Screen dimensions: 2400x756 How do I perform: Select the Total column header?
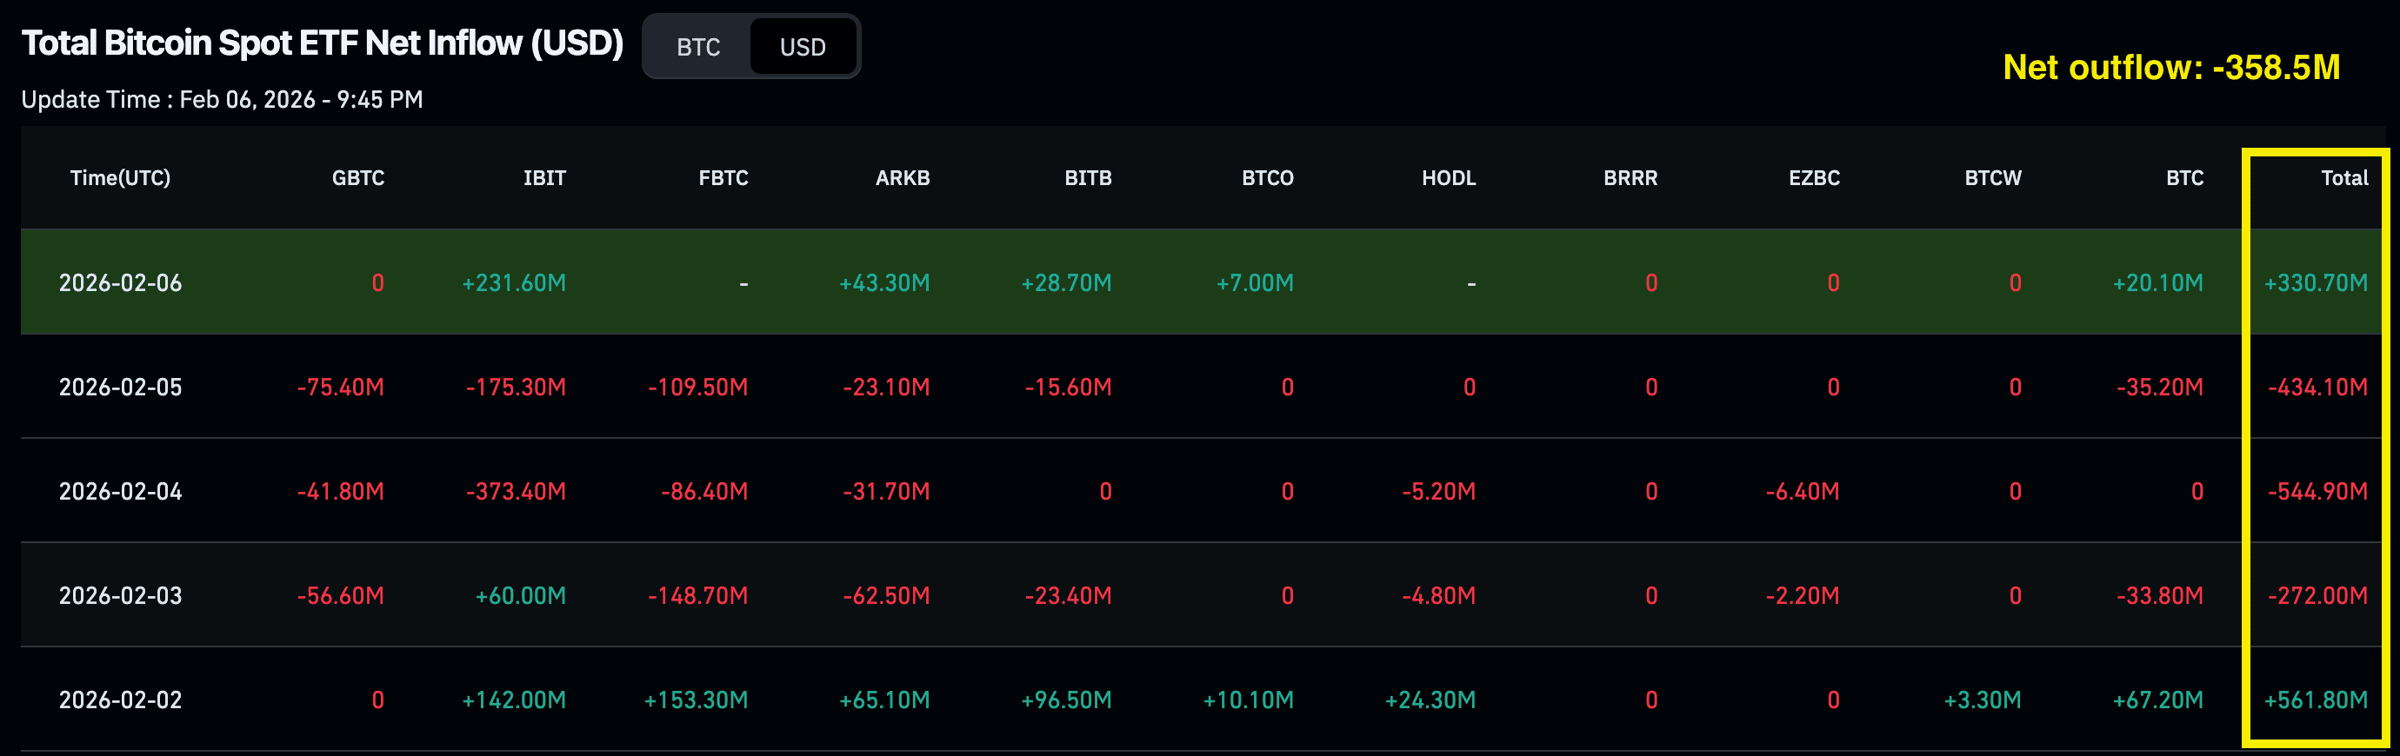coord(2343,178)
